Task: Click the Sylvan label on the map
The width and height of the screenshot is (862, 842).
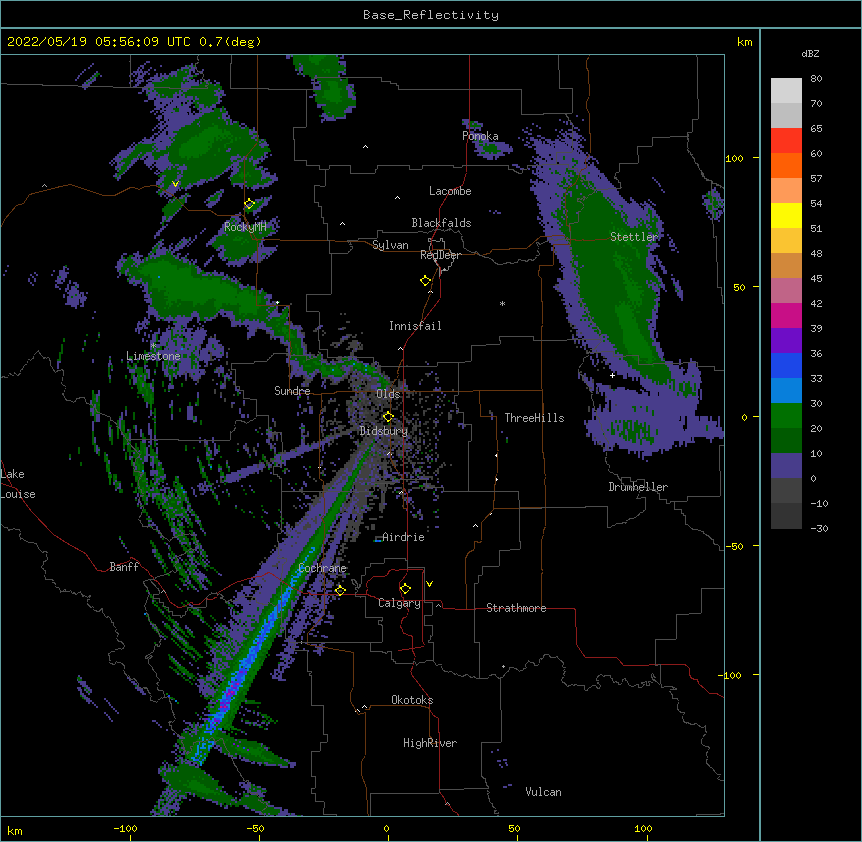Action: pyautogui.click(x=390, y=245)
